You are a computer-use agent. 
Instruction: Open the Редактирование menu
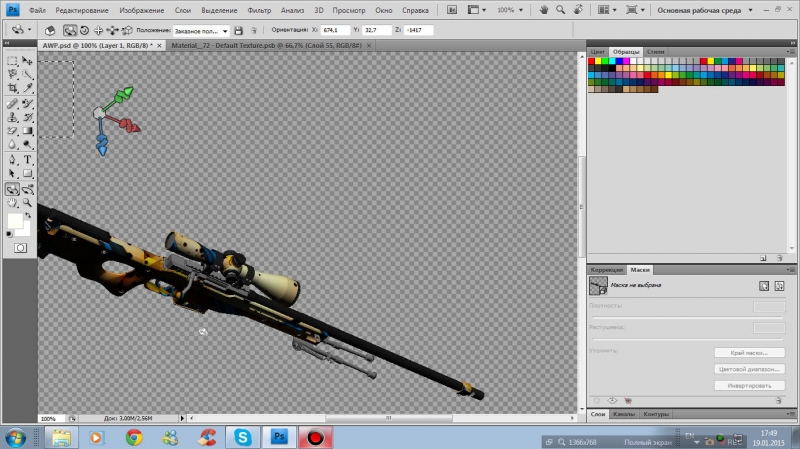click(82, 10)
